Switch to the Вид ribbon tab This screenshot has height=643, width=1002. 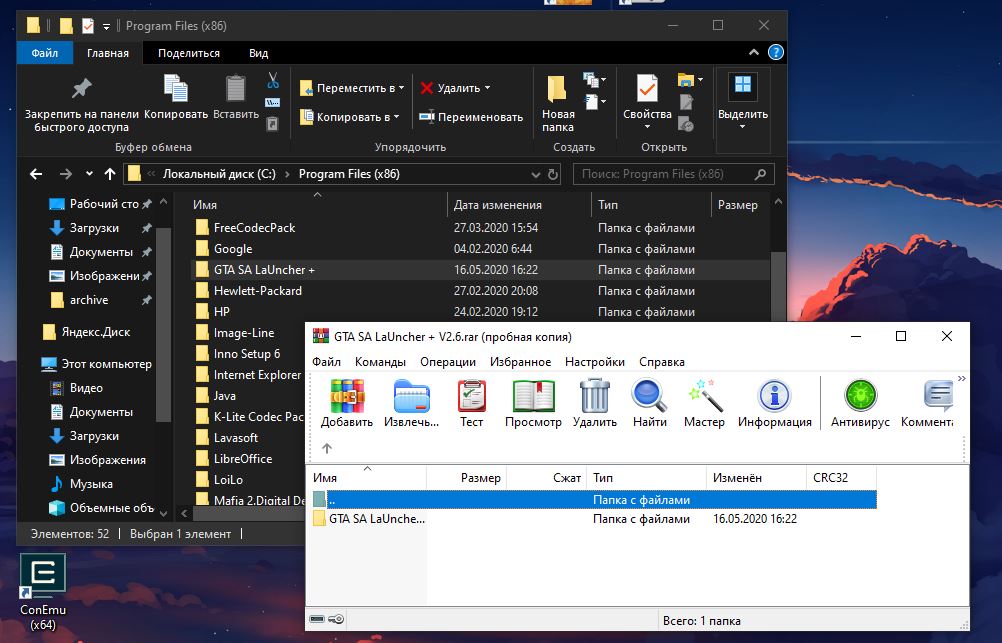[258, 53]
